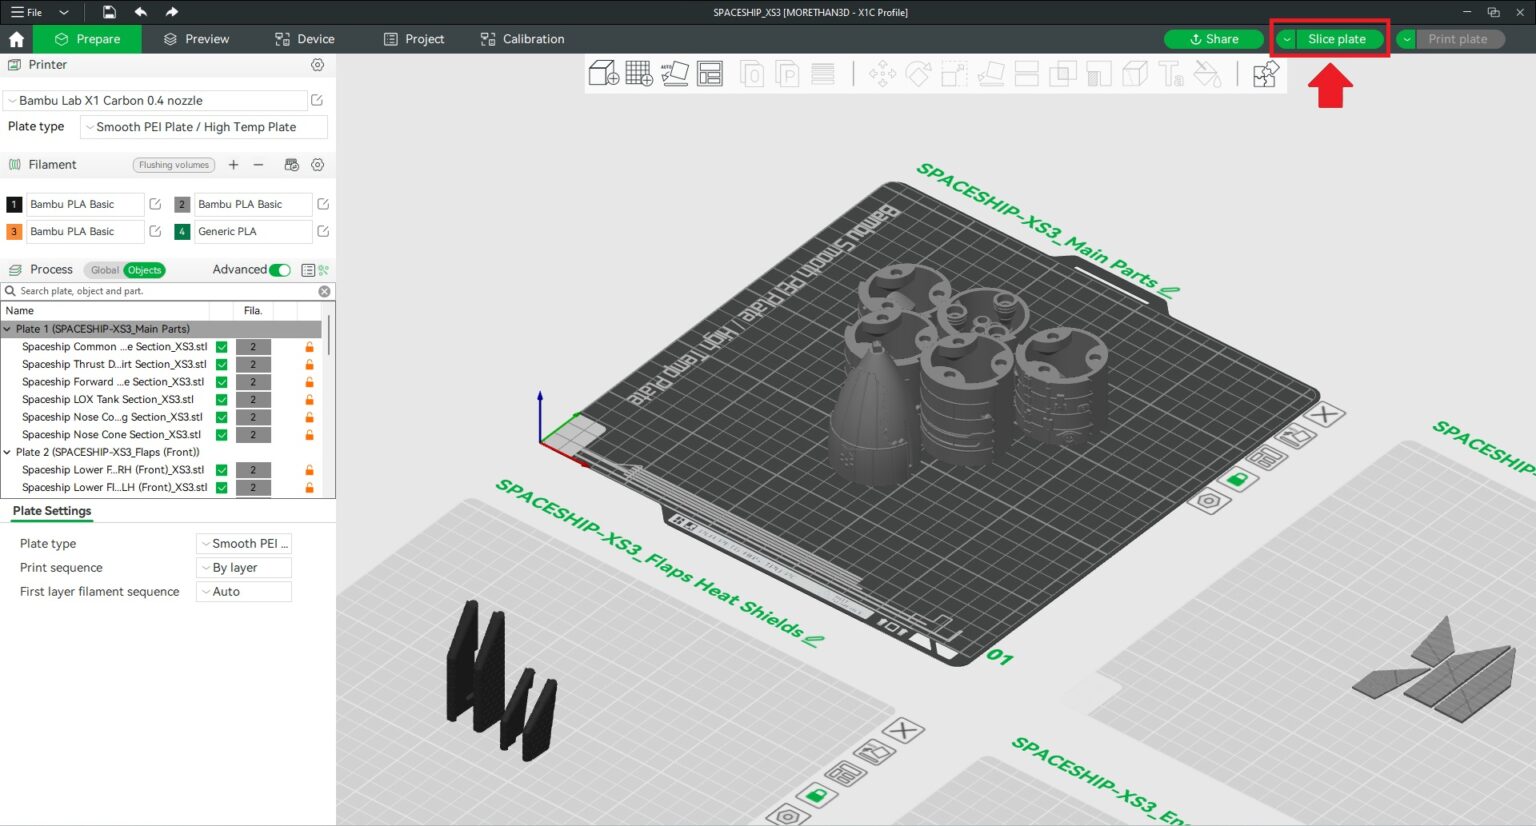This screenshot has width=1536, height=826.
Task: Open the Print sequence dropdown
Action: pyautogui.click(x=243, y=567)
